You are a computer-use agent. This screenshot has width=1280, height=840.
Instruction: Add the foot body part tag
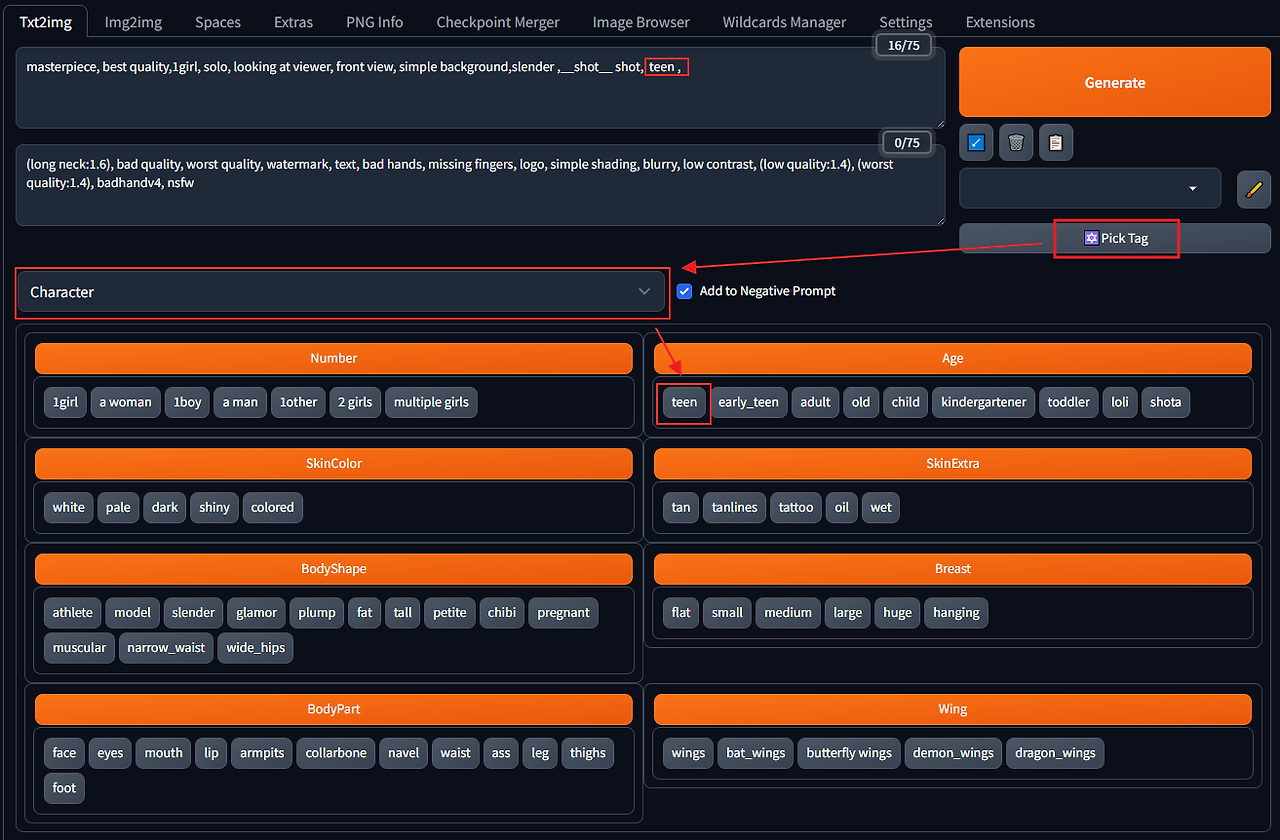pos(65,788)
